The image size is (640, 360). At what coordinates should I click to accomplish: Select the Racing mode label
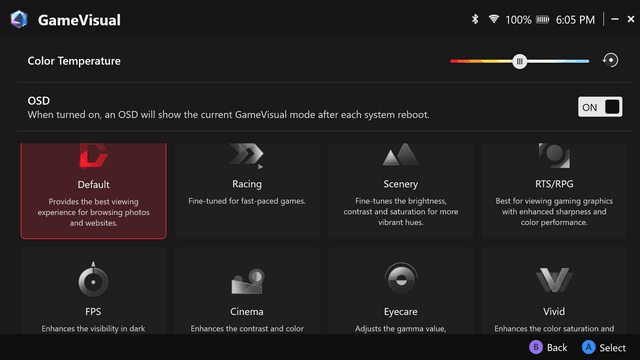pos(247,184)
